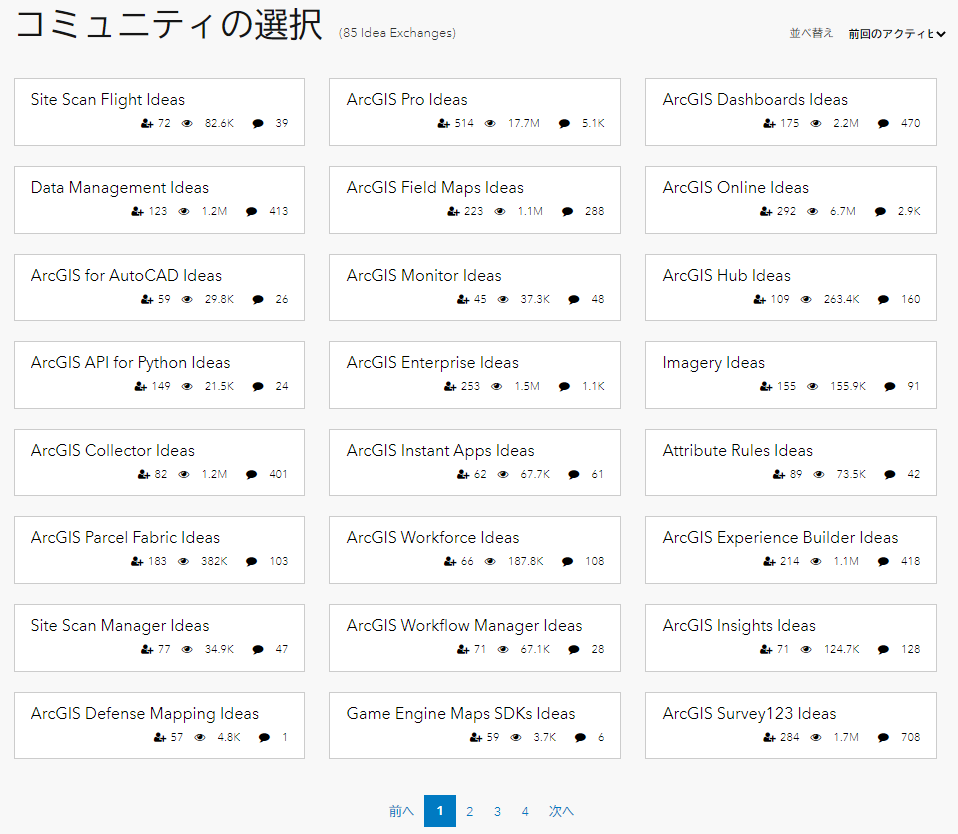Open ArcGIS Monitor Ideas
958x834 pixels.
[424, 276]
